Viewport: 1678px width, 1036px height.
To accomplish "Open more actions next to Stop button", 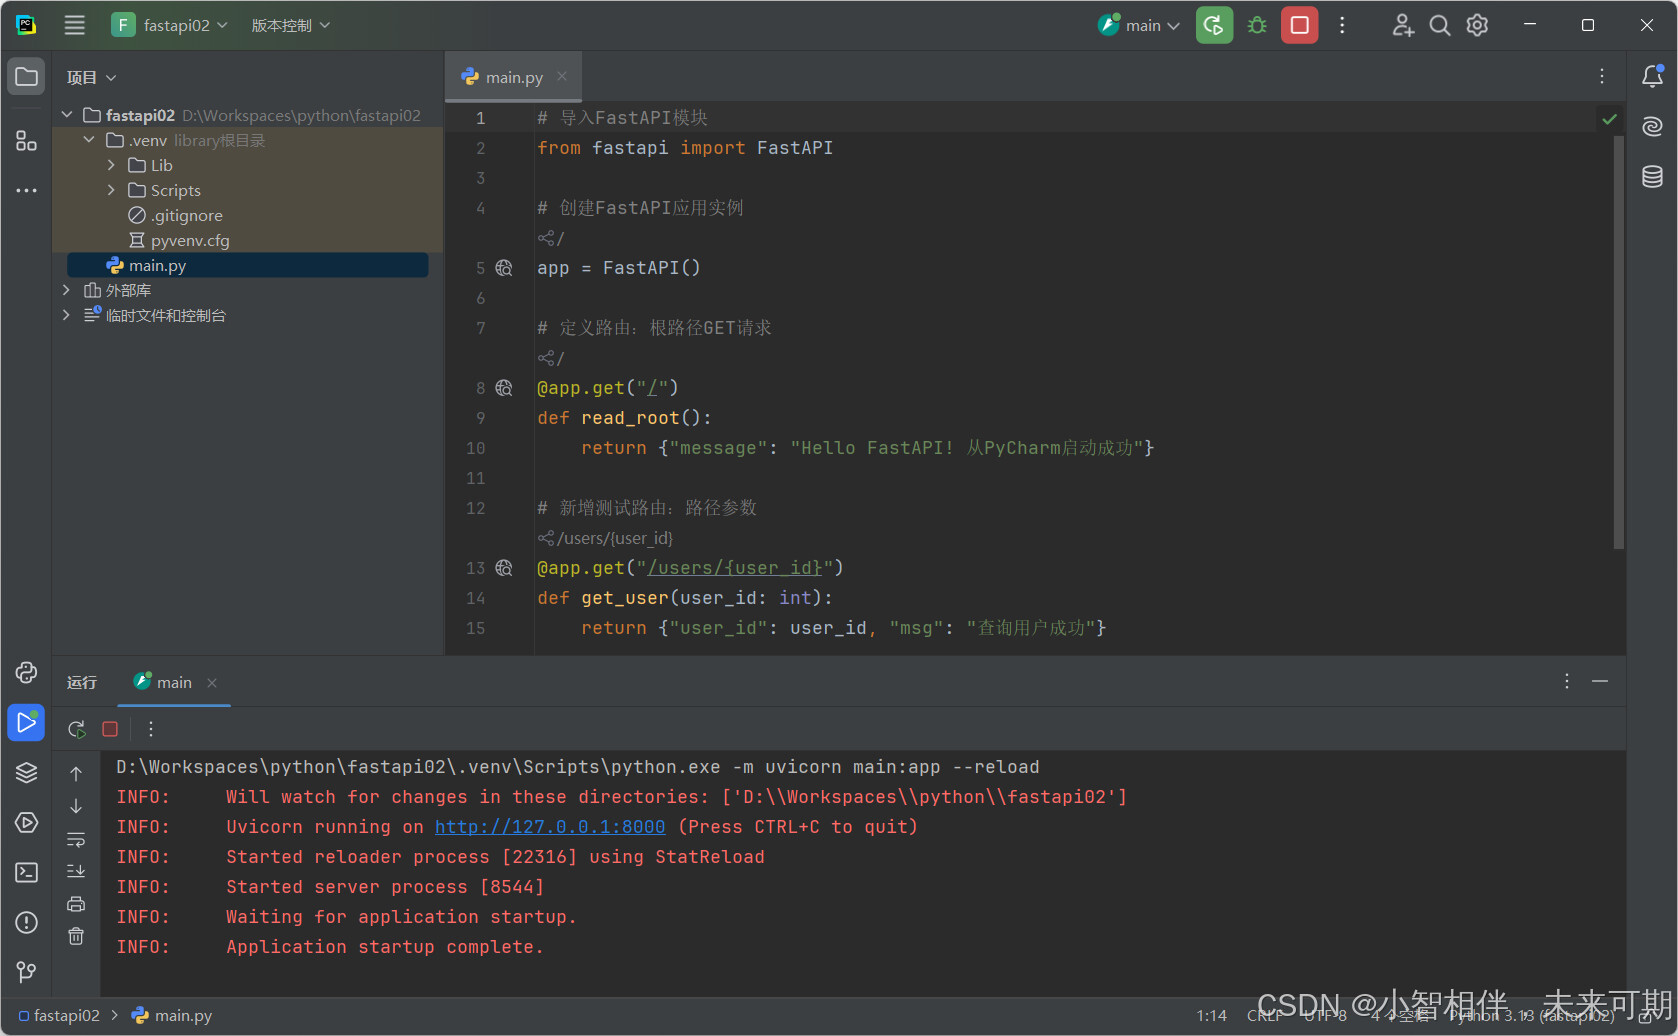I will pos(1342,25).
